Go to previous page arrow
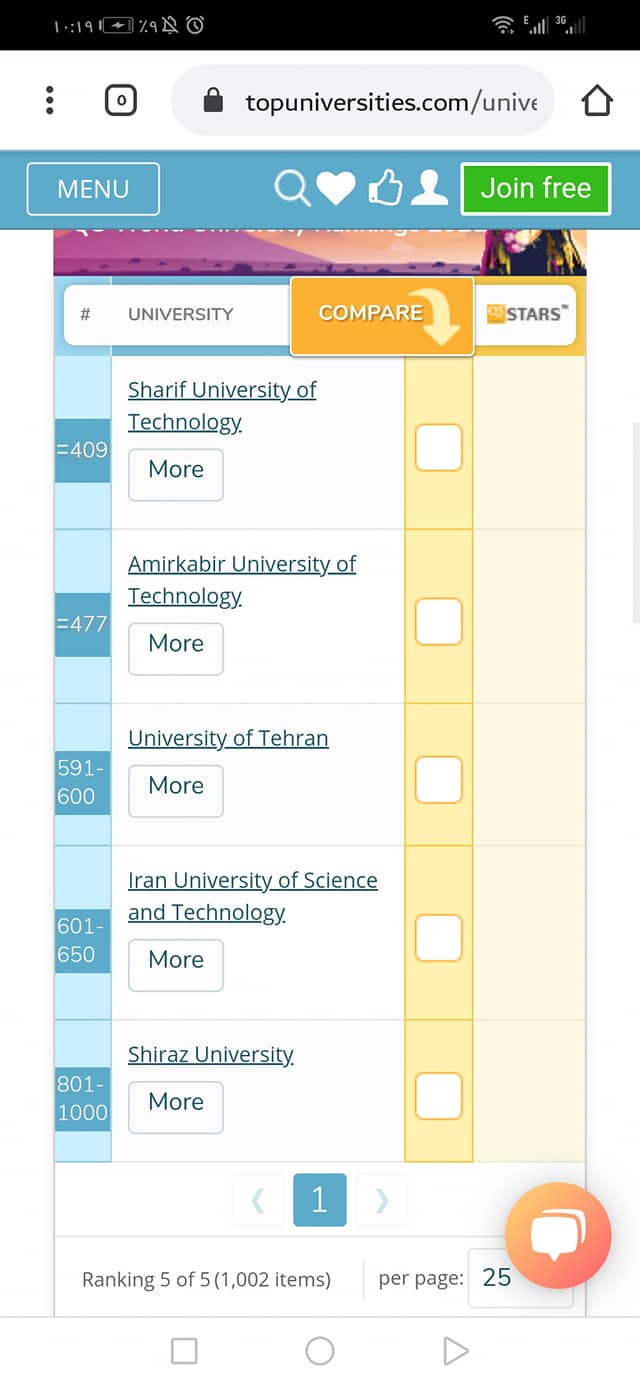 258,1200
